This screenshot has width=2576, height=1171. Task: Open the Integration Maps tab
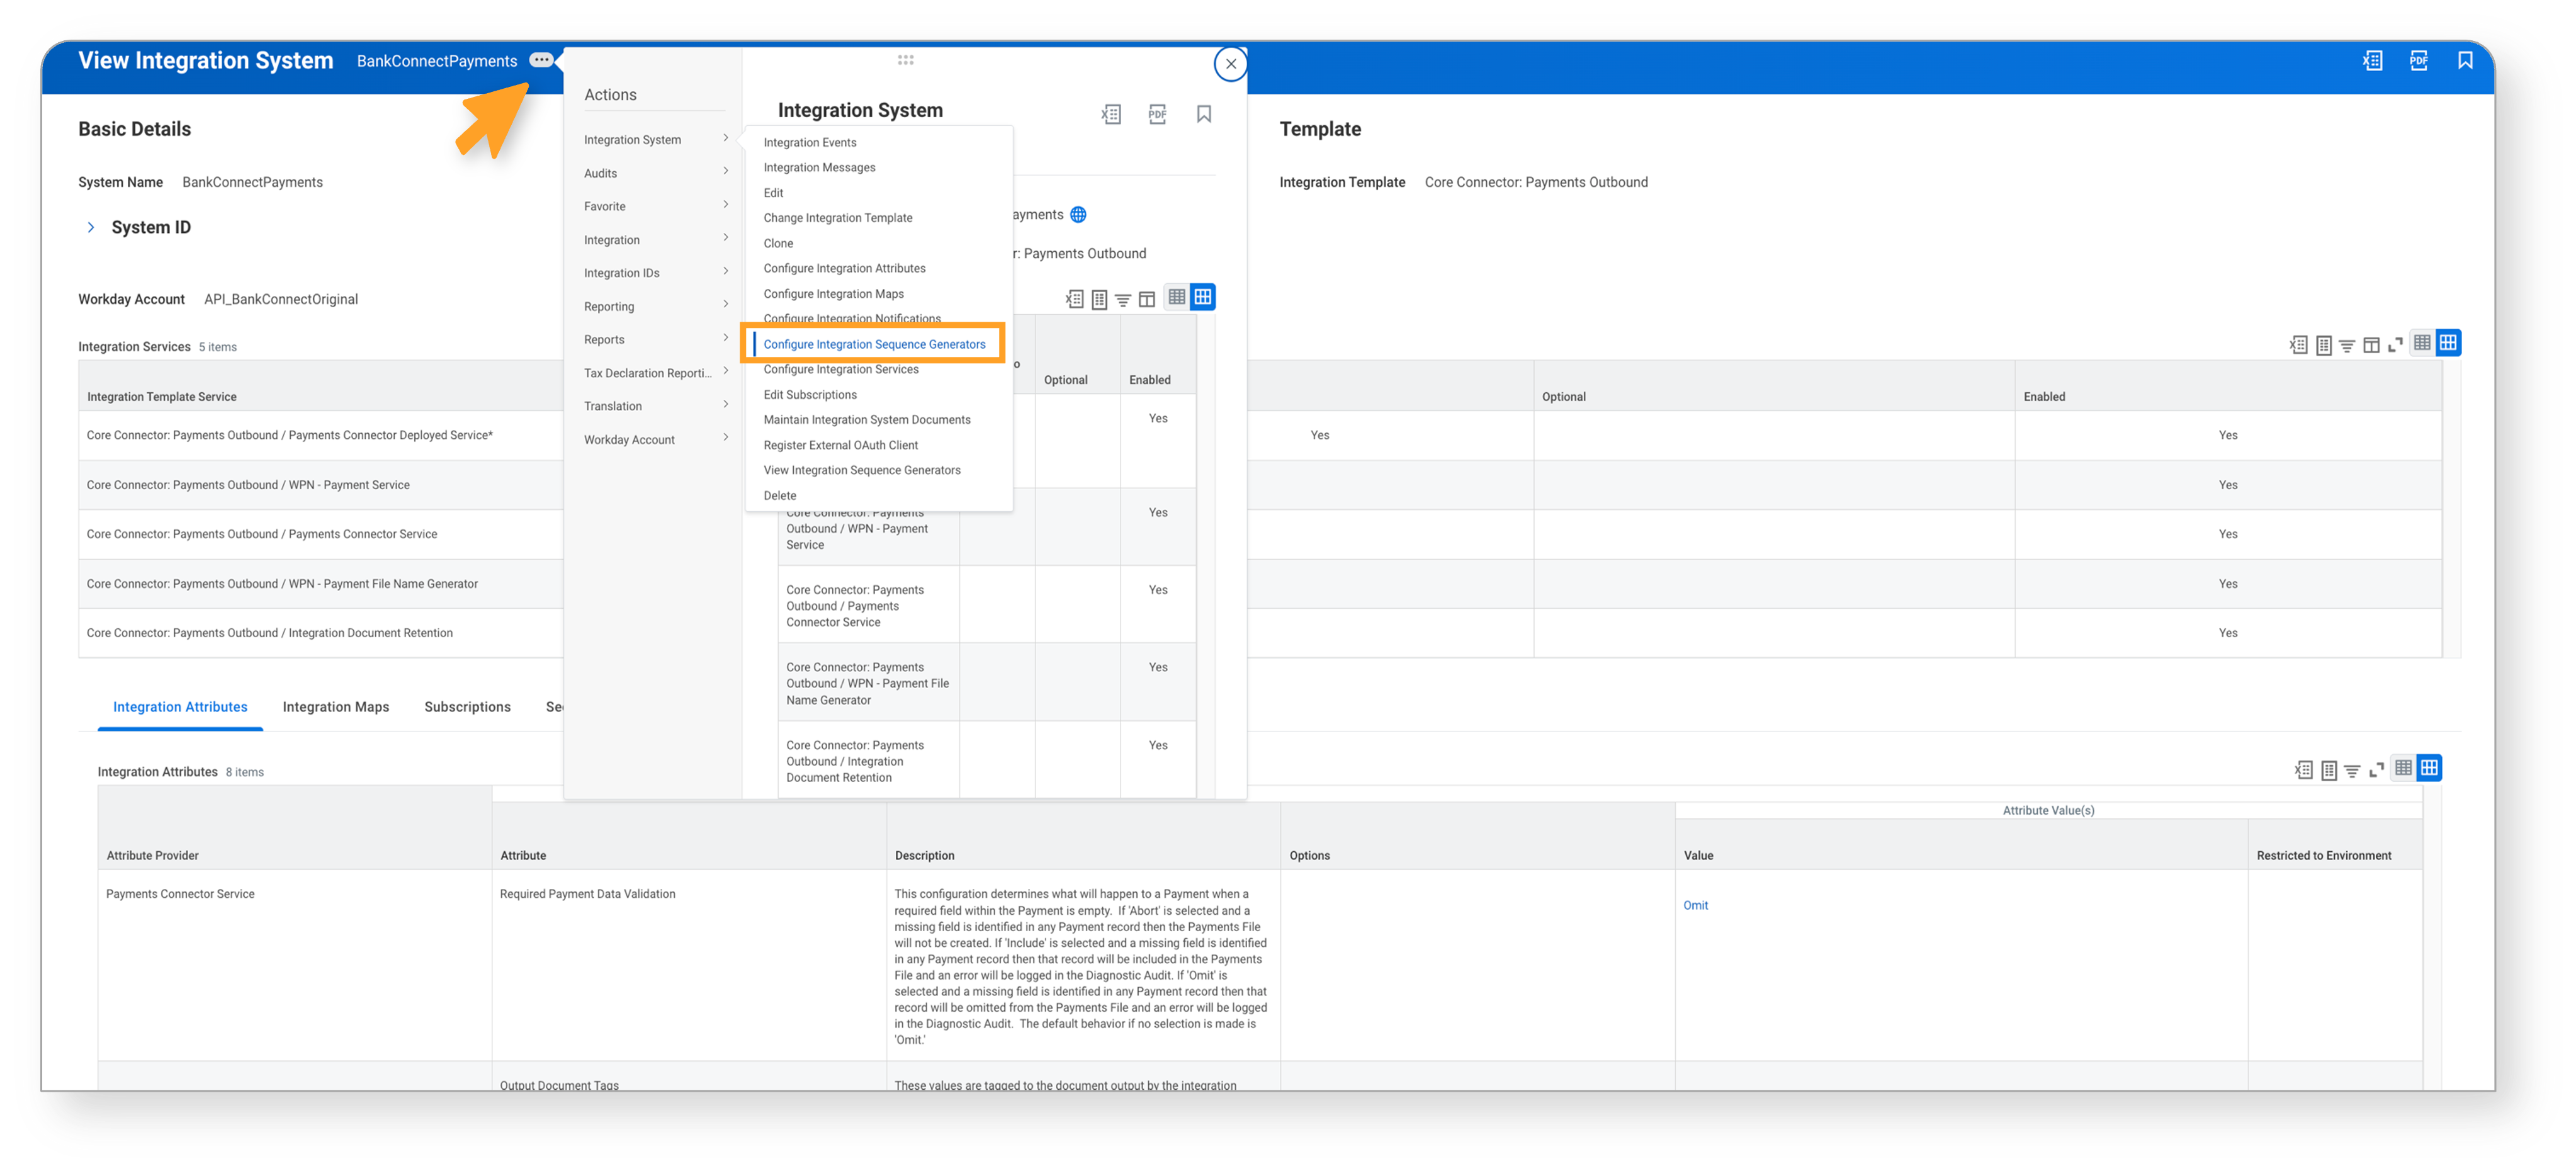click(x=336, y=706)
